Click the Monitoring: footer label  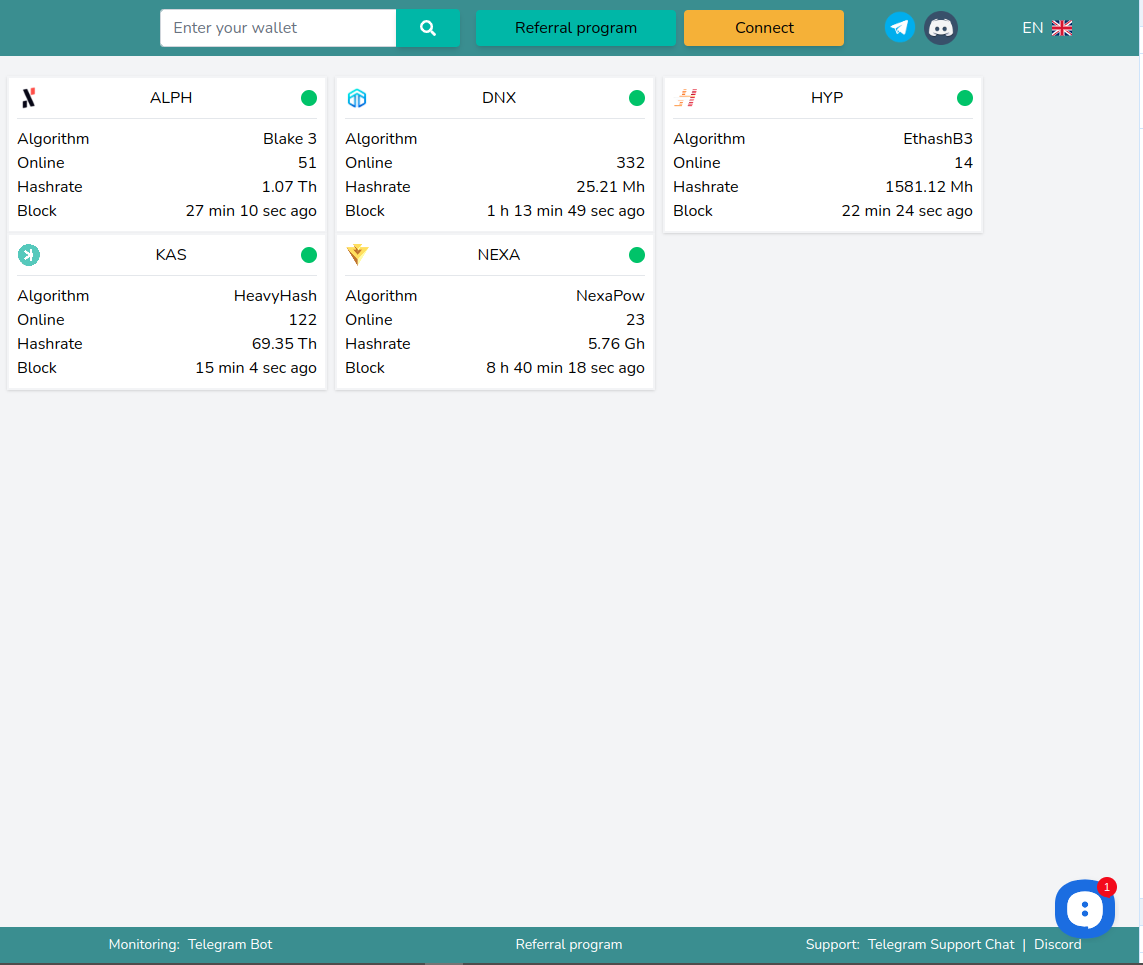[x=144, y=944]
